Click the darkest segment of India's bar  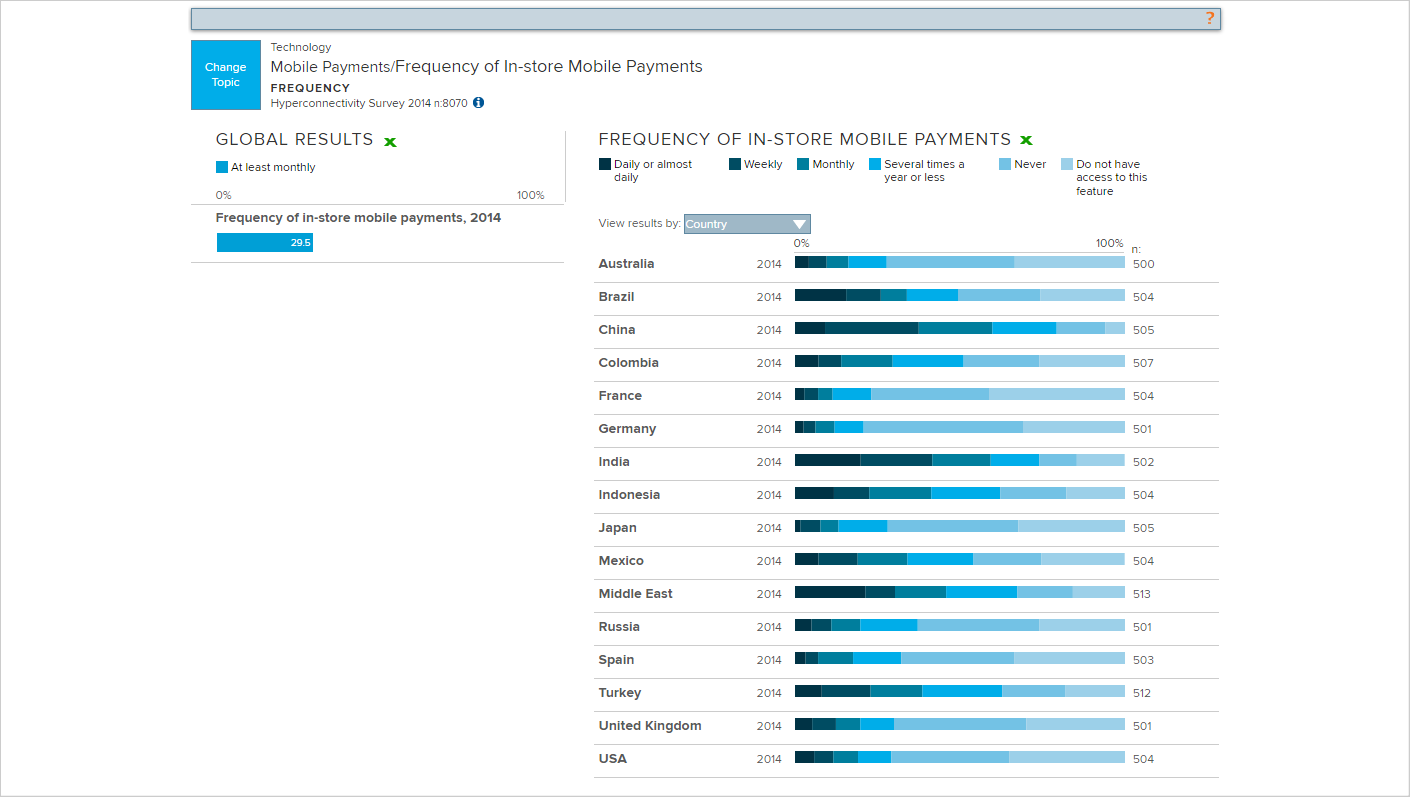tap(825, 461)
